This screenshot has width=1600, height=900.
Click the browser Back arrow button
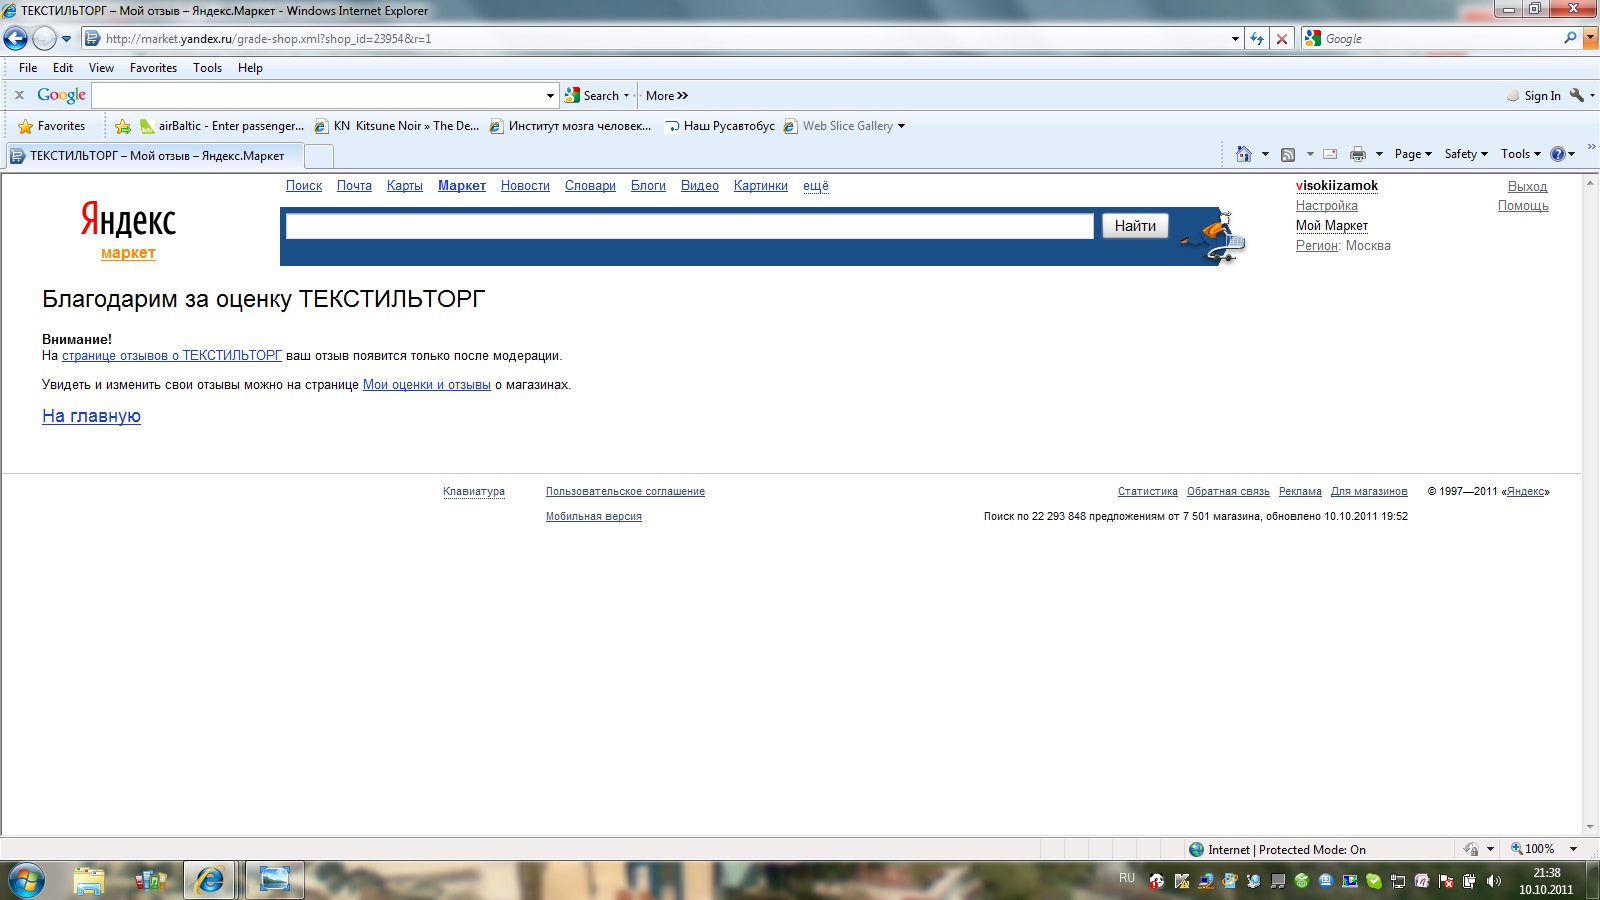[16, 39]
